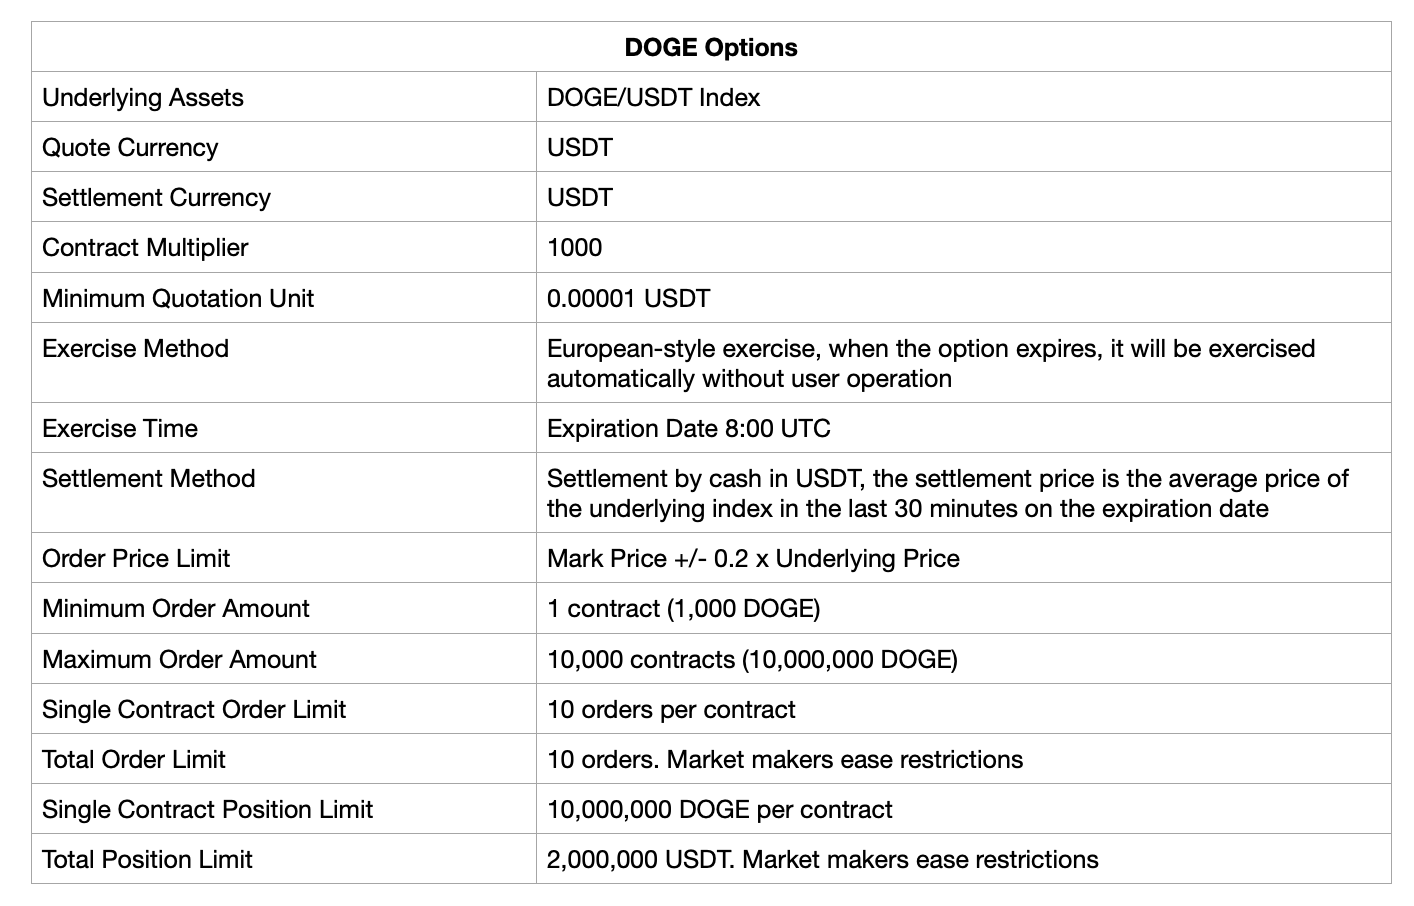Select the Underlying Assets label cell
This screenshot has height=906, width=1414.
point(143,98)
